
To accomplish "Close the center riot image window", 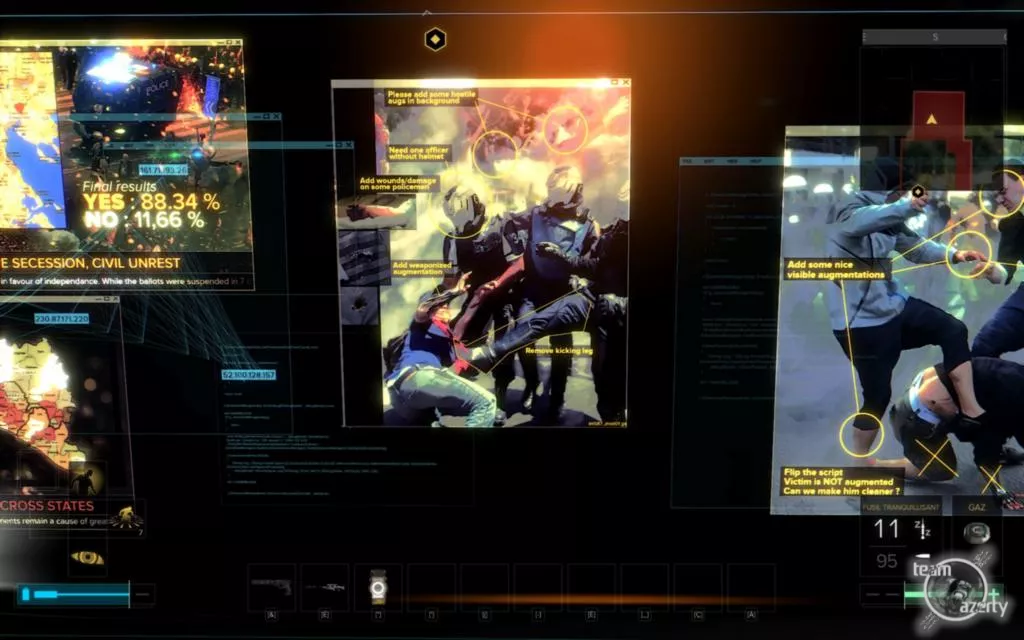I will click(x=626, y=82).
